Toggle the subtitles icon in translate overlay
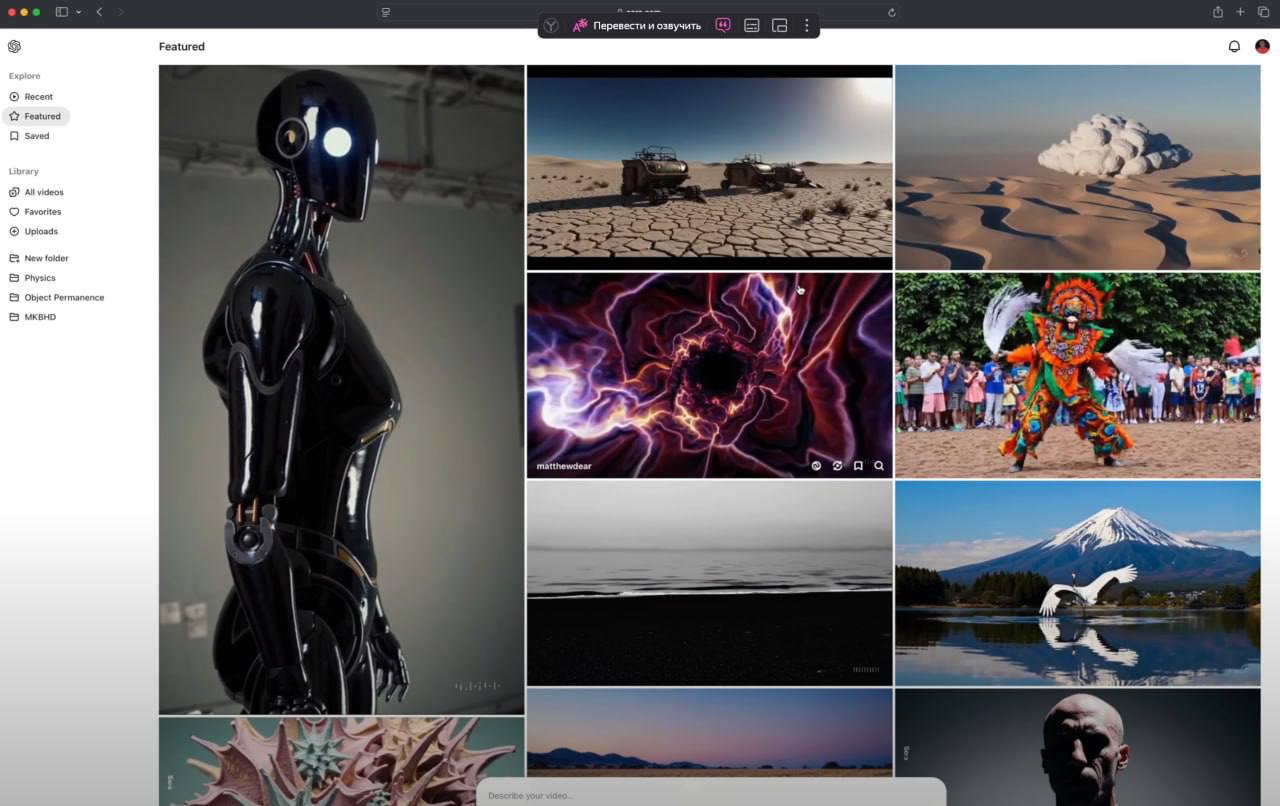The width and height of the screenshot is (1280, 806). 751,26
